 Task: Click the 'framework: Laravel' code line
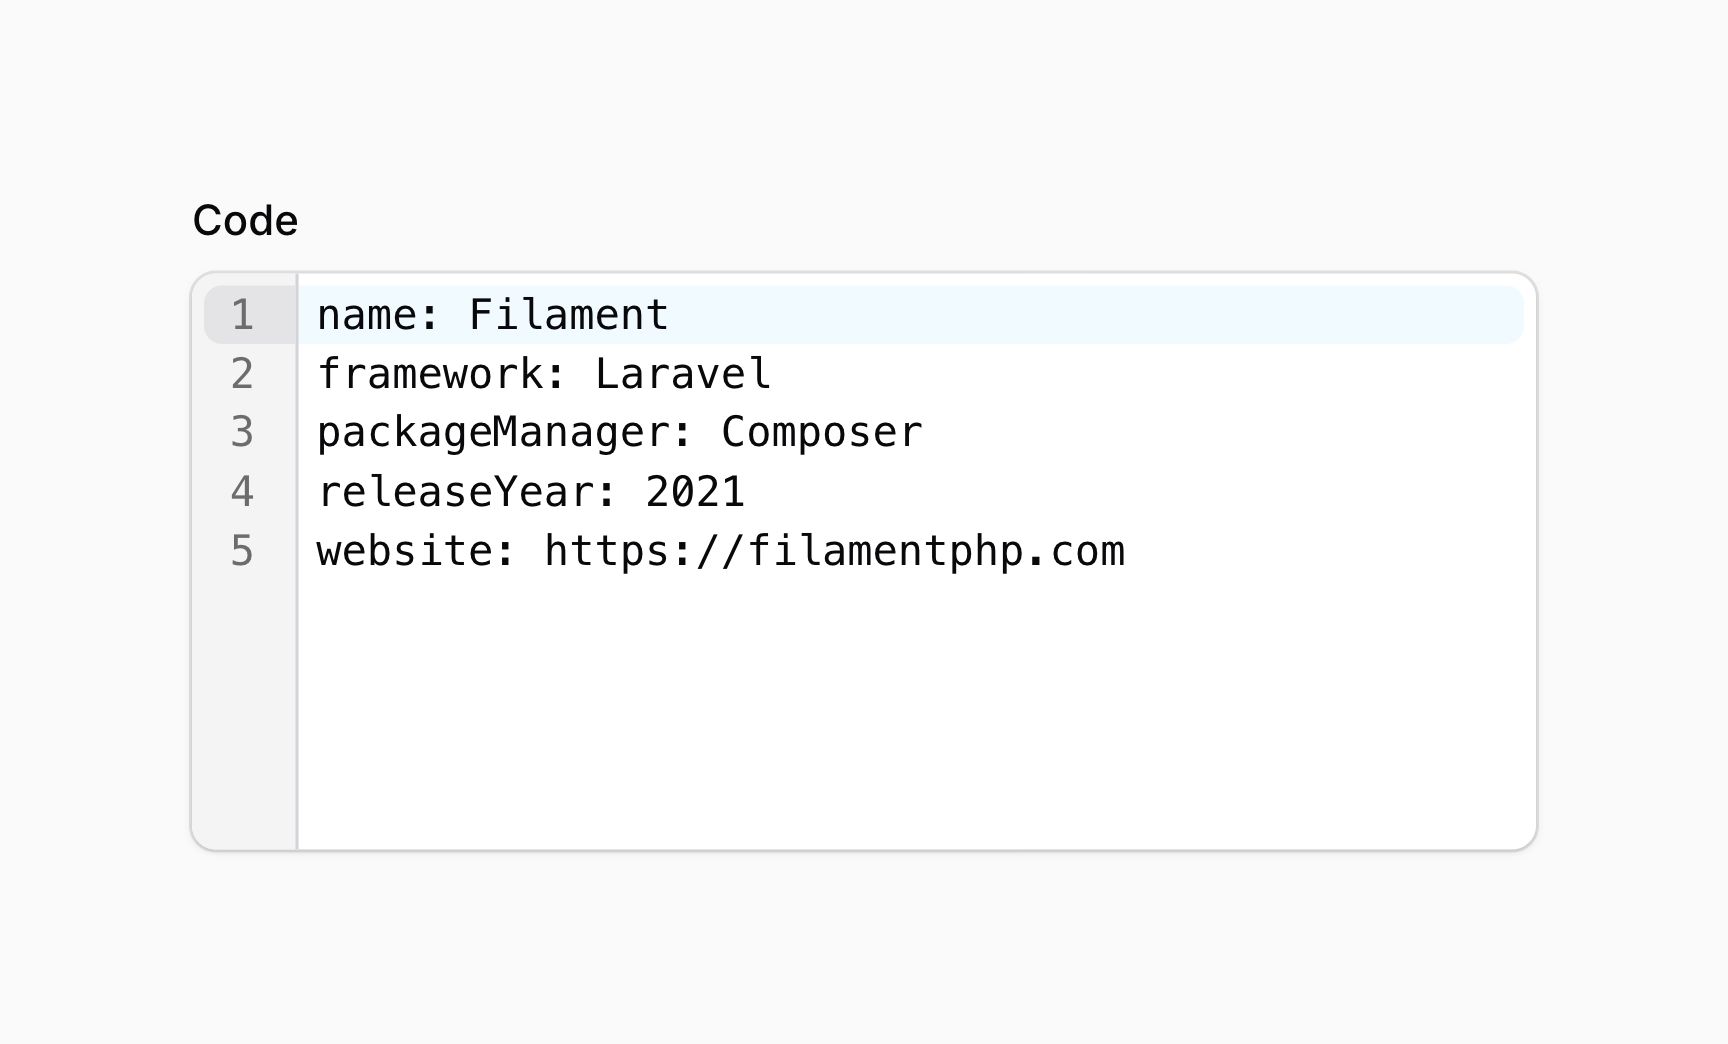pyautogui.click(x=545, y=372)
